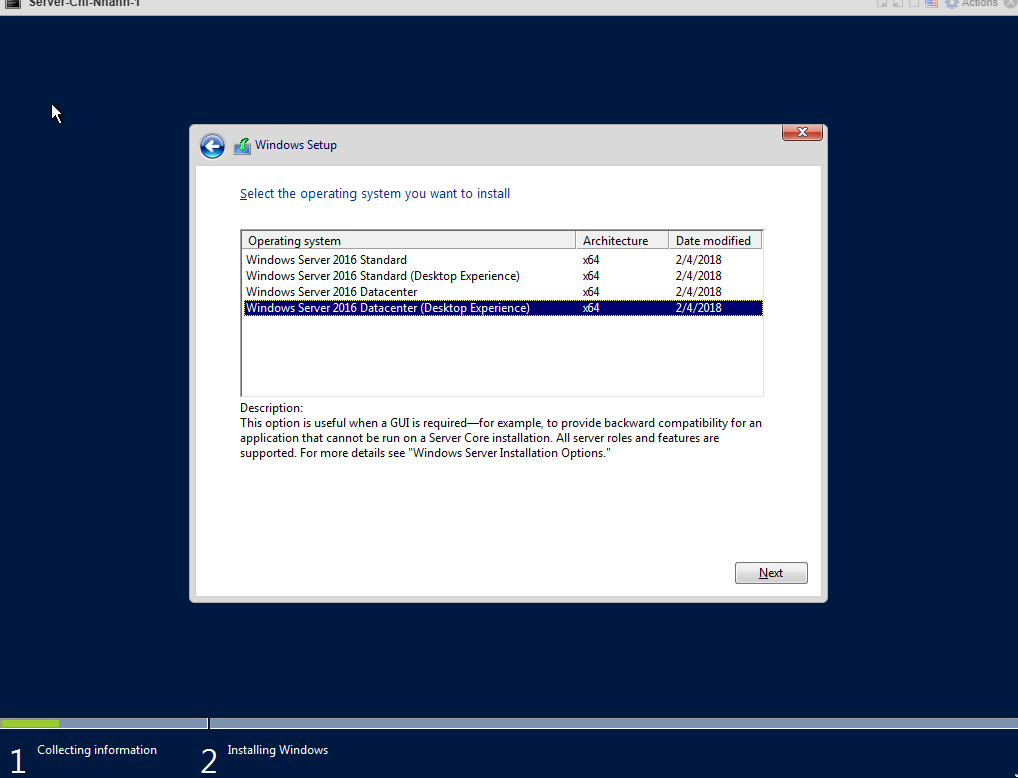Screen dimensions: 1018x778
Task: Click the Installing Windows step label
Action: tap(277, 750)
